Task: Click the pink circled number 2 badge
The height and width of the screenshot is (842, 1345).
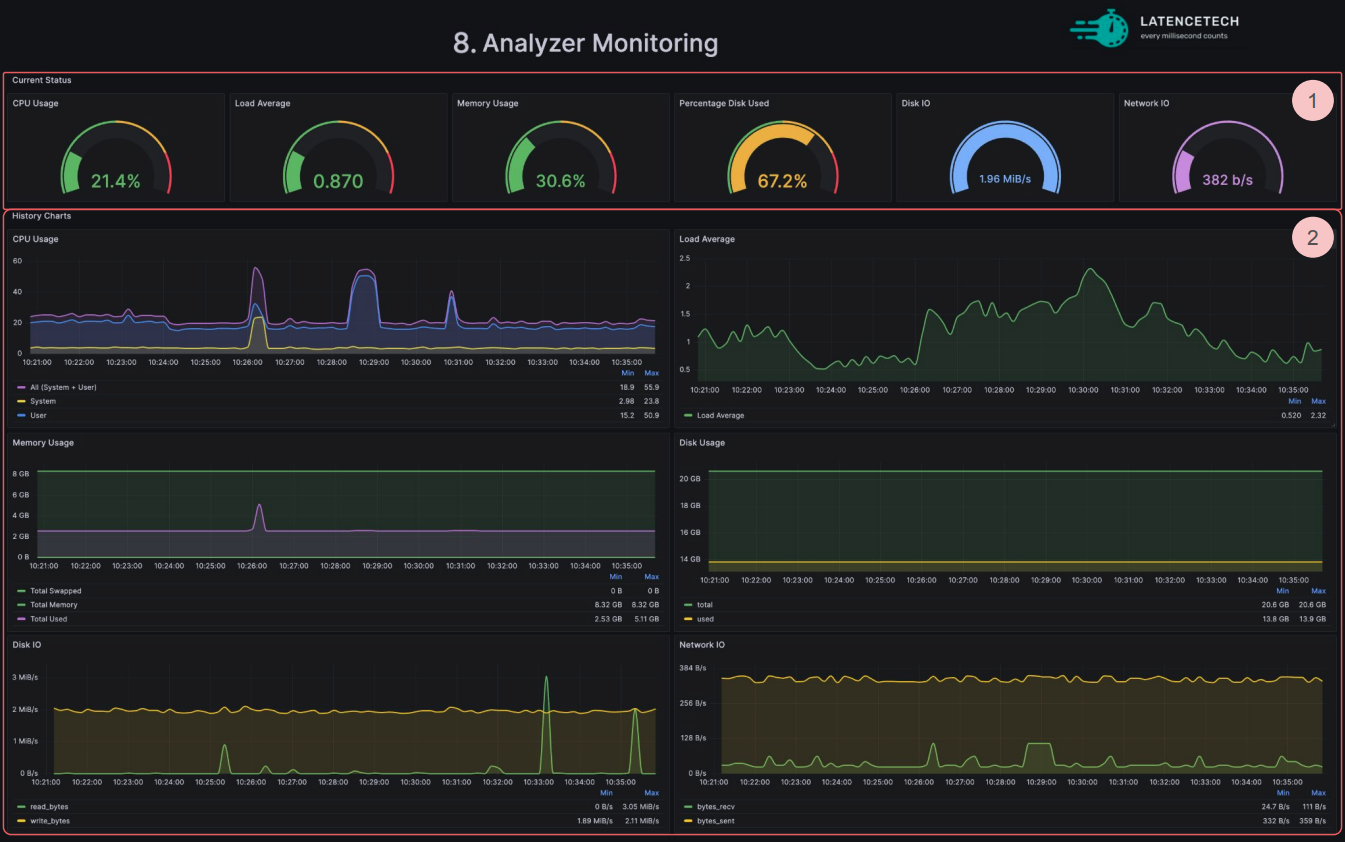Action: [x=1313, y=237]
